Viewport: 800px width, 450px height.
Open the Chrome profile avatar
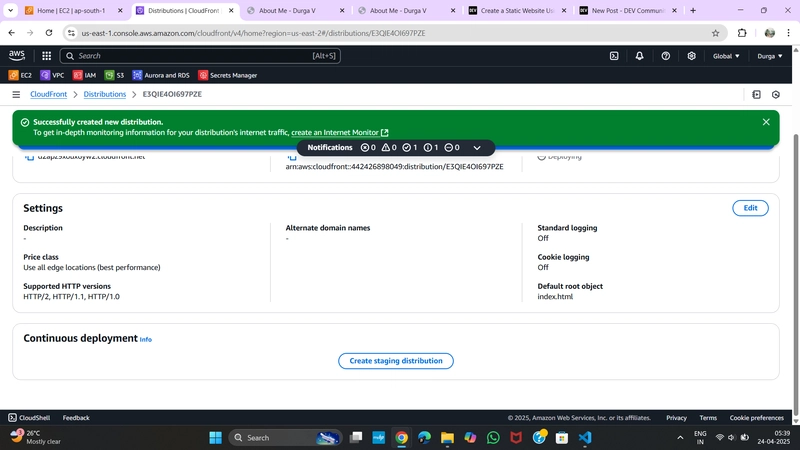[x=770, y=33]
